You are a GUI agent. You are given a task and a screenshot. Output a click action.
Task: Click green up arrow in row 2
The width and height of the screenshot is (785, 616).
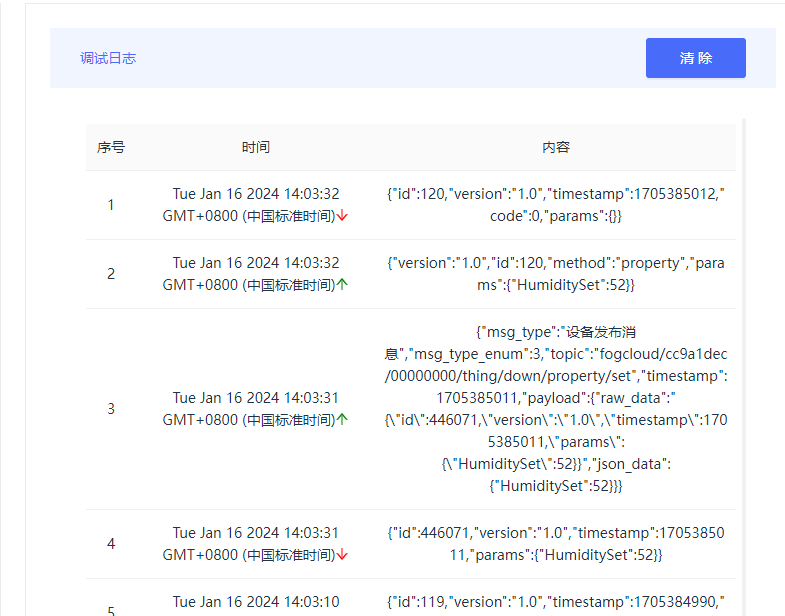point(342,284)
